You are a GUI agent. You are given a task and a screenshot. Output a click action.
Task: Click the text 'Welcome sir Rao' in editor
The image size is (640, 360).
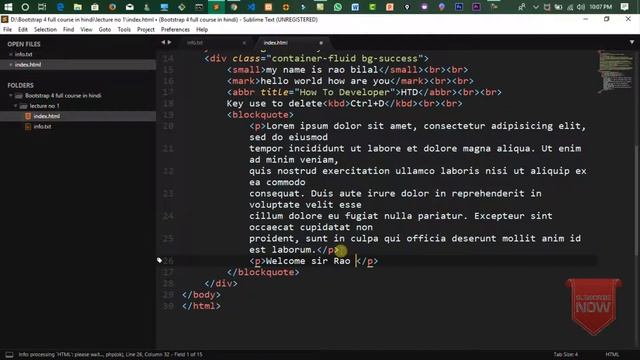[x=308, y=261]
